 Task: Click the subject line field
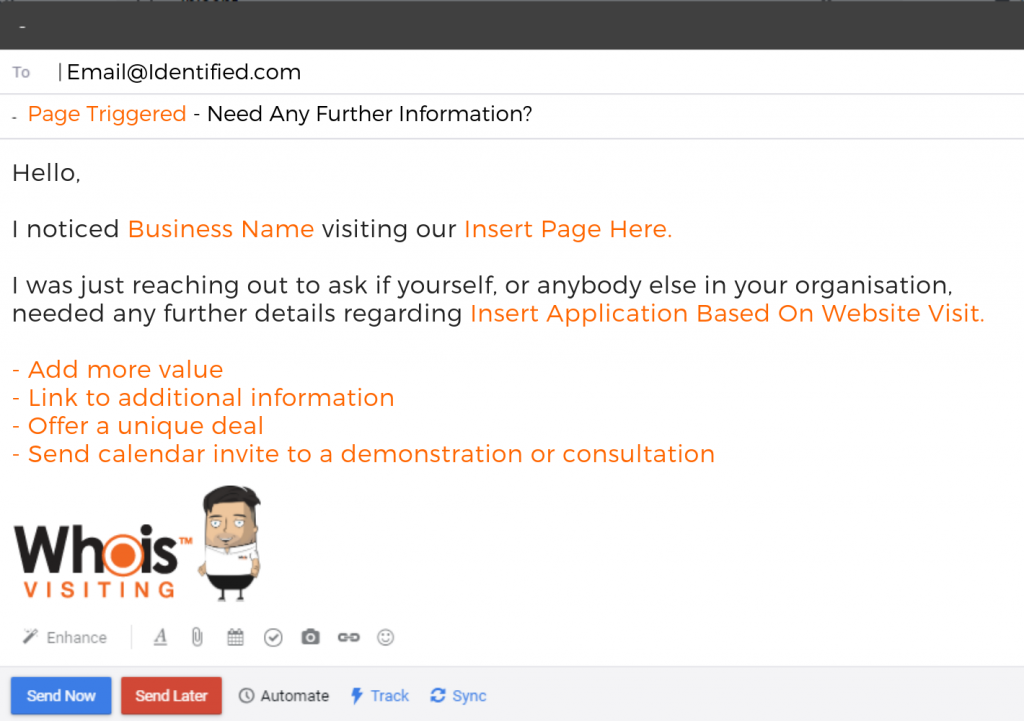(512, 114)
